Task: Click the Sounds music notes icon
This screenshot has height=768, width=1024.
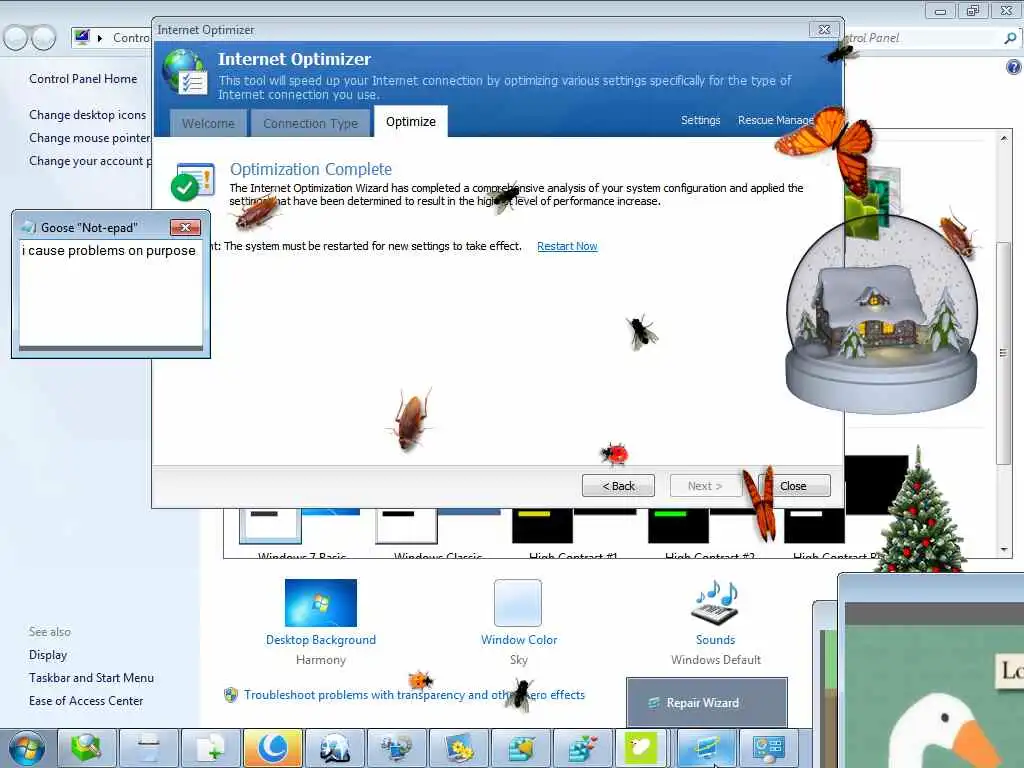Action: tap(715, 603)
